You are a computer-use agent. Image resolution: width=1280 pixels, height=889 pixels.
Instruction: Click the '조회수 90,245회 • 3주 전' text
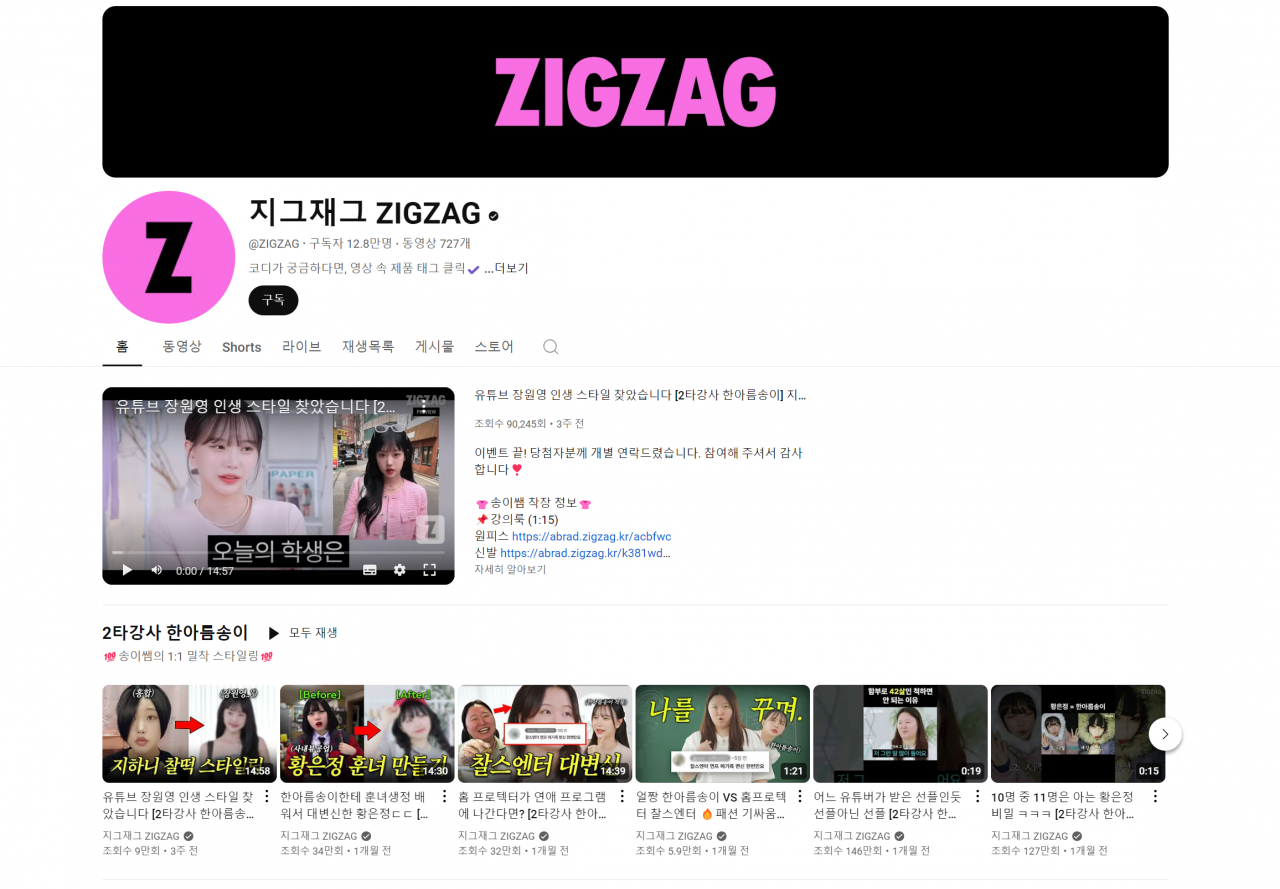point(529,424)
